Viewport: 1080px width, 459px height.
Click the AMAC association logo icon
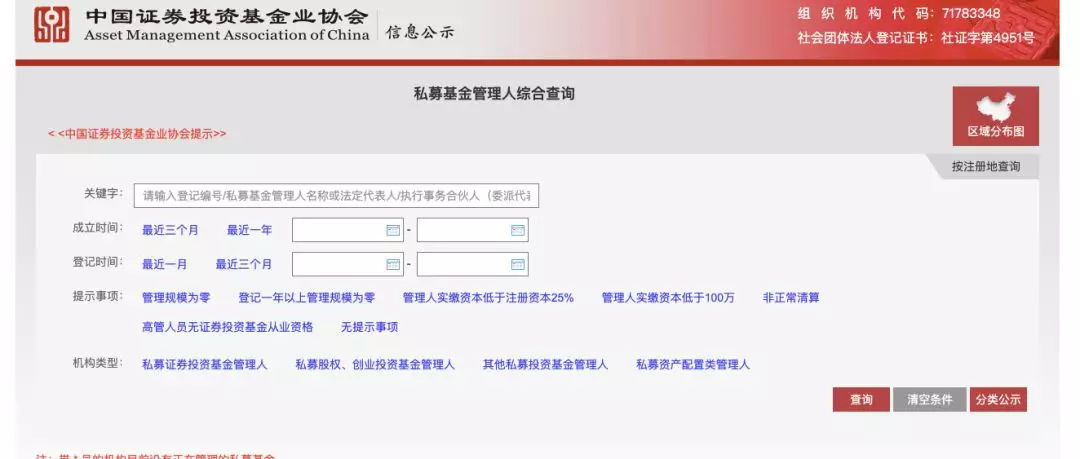click(x=52, y=24)
